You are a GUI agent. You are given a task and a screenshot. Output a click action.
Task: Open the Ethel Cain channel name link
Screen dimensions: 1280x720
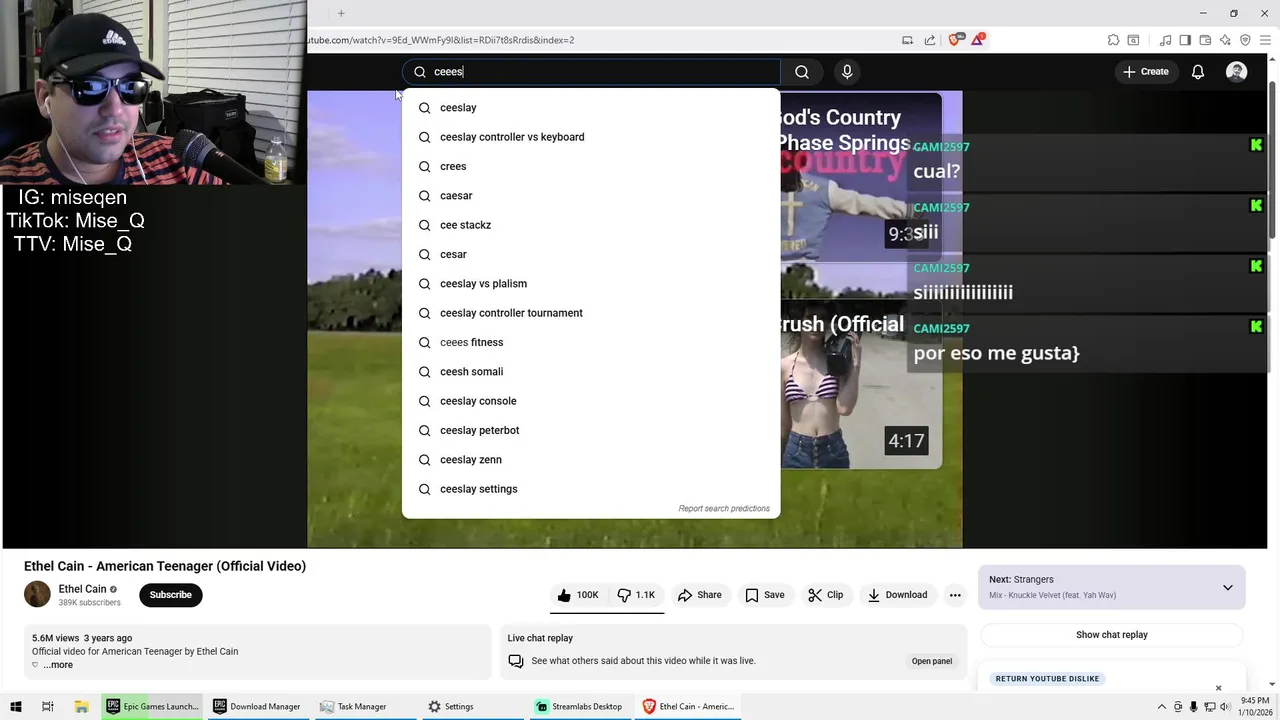(82, 589)
